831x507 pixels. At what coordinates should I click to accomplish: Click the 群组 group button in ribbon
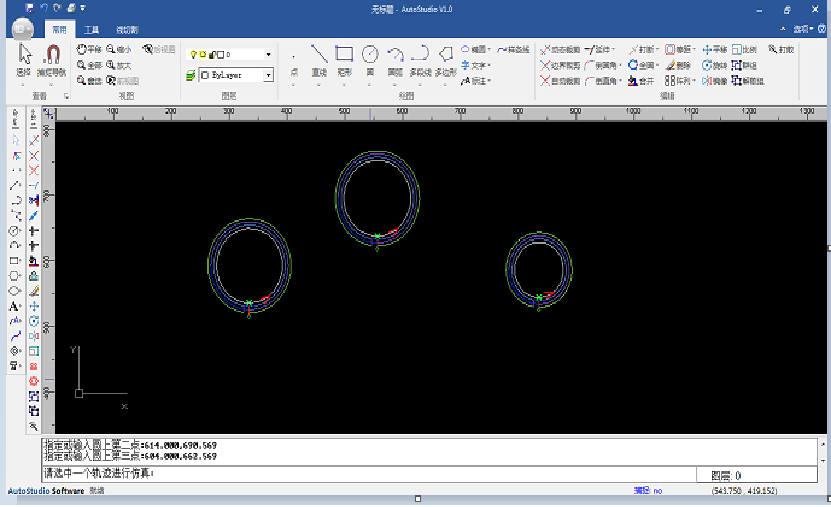pyautogui.click(x=744, y=65)
